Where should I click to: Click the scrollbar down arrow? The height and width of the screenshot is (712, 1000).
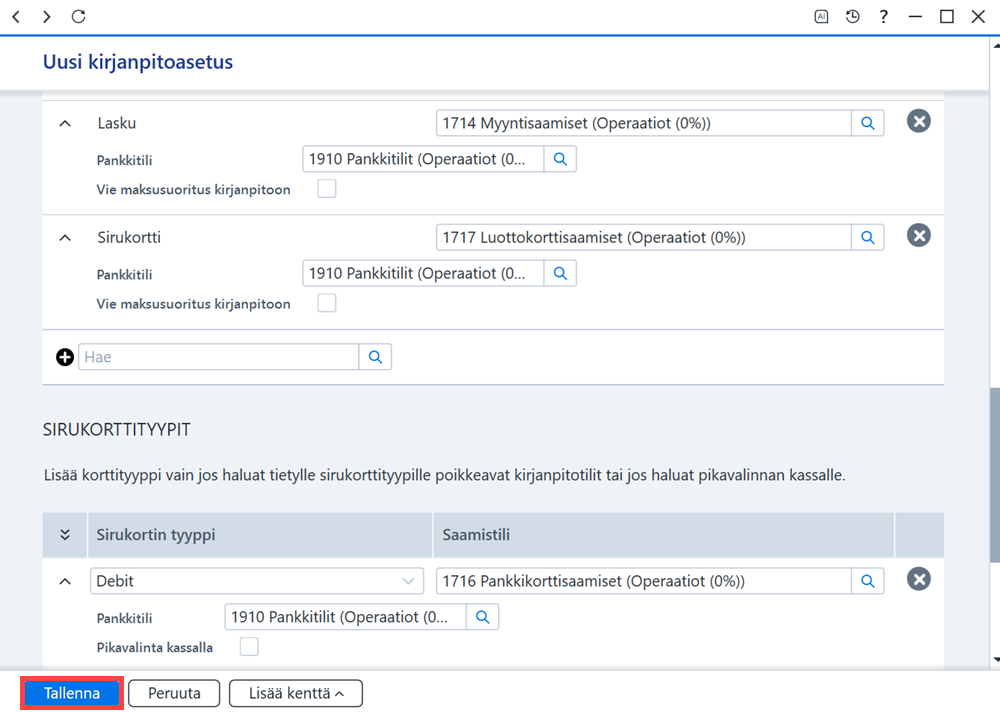pyautogui.click(x=995, y=660)
